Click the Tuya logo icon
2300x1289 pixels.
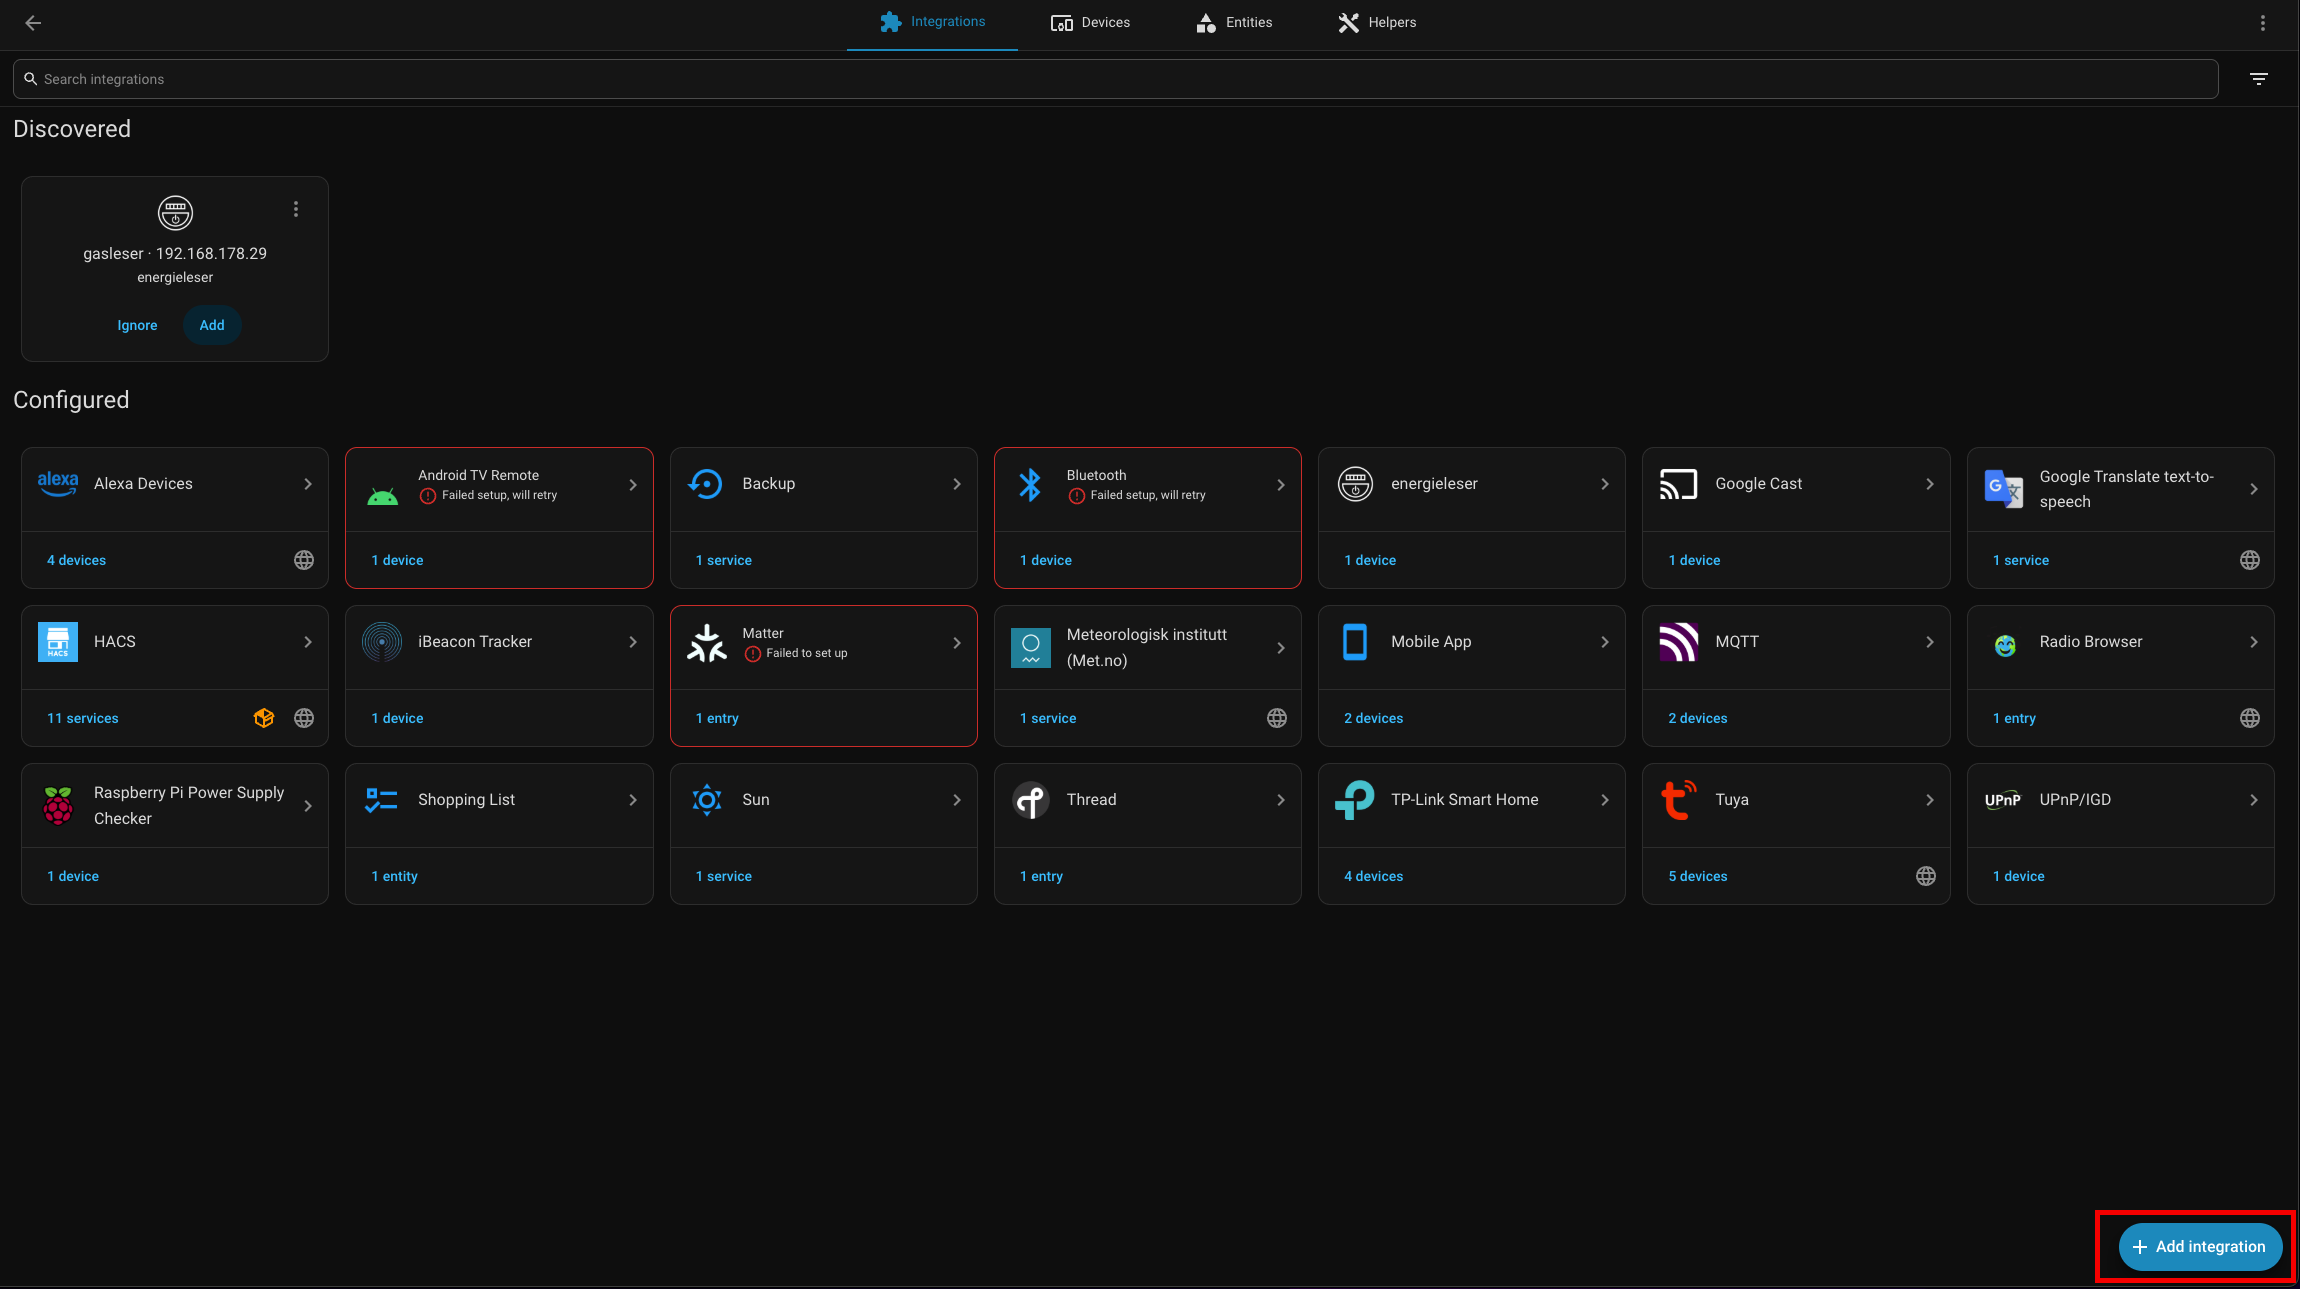(x=1679, y=800)
